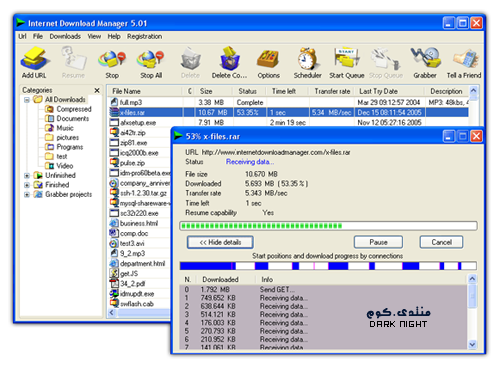Viewport: 500px width, 368px height.
Task: Click the Add URL toolbar icon
Action: click(35, 59)
